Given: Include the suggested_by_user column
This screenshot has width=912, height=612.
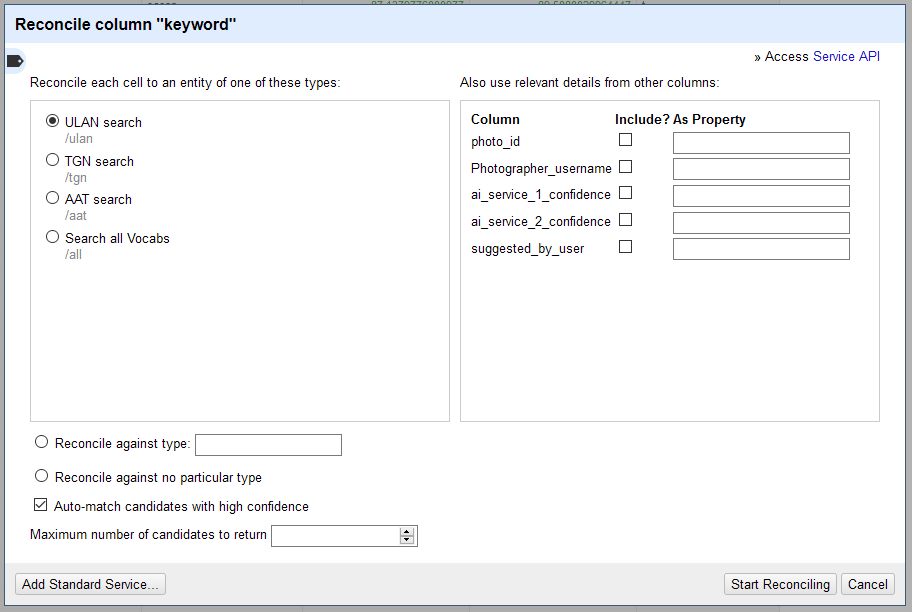Looking at the screenshot, I should [625, 246].
